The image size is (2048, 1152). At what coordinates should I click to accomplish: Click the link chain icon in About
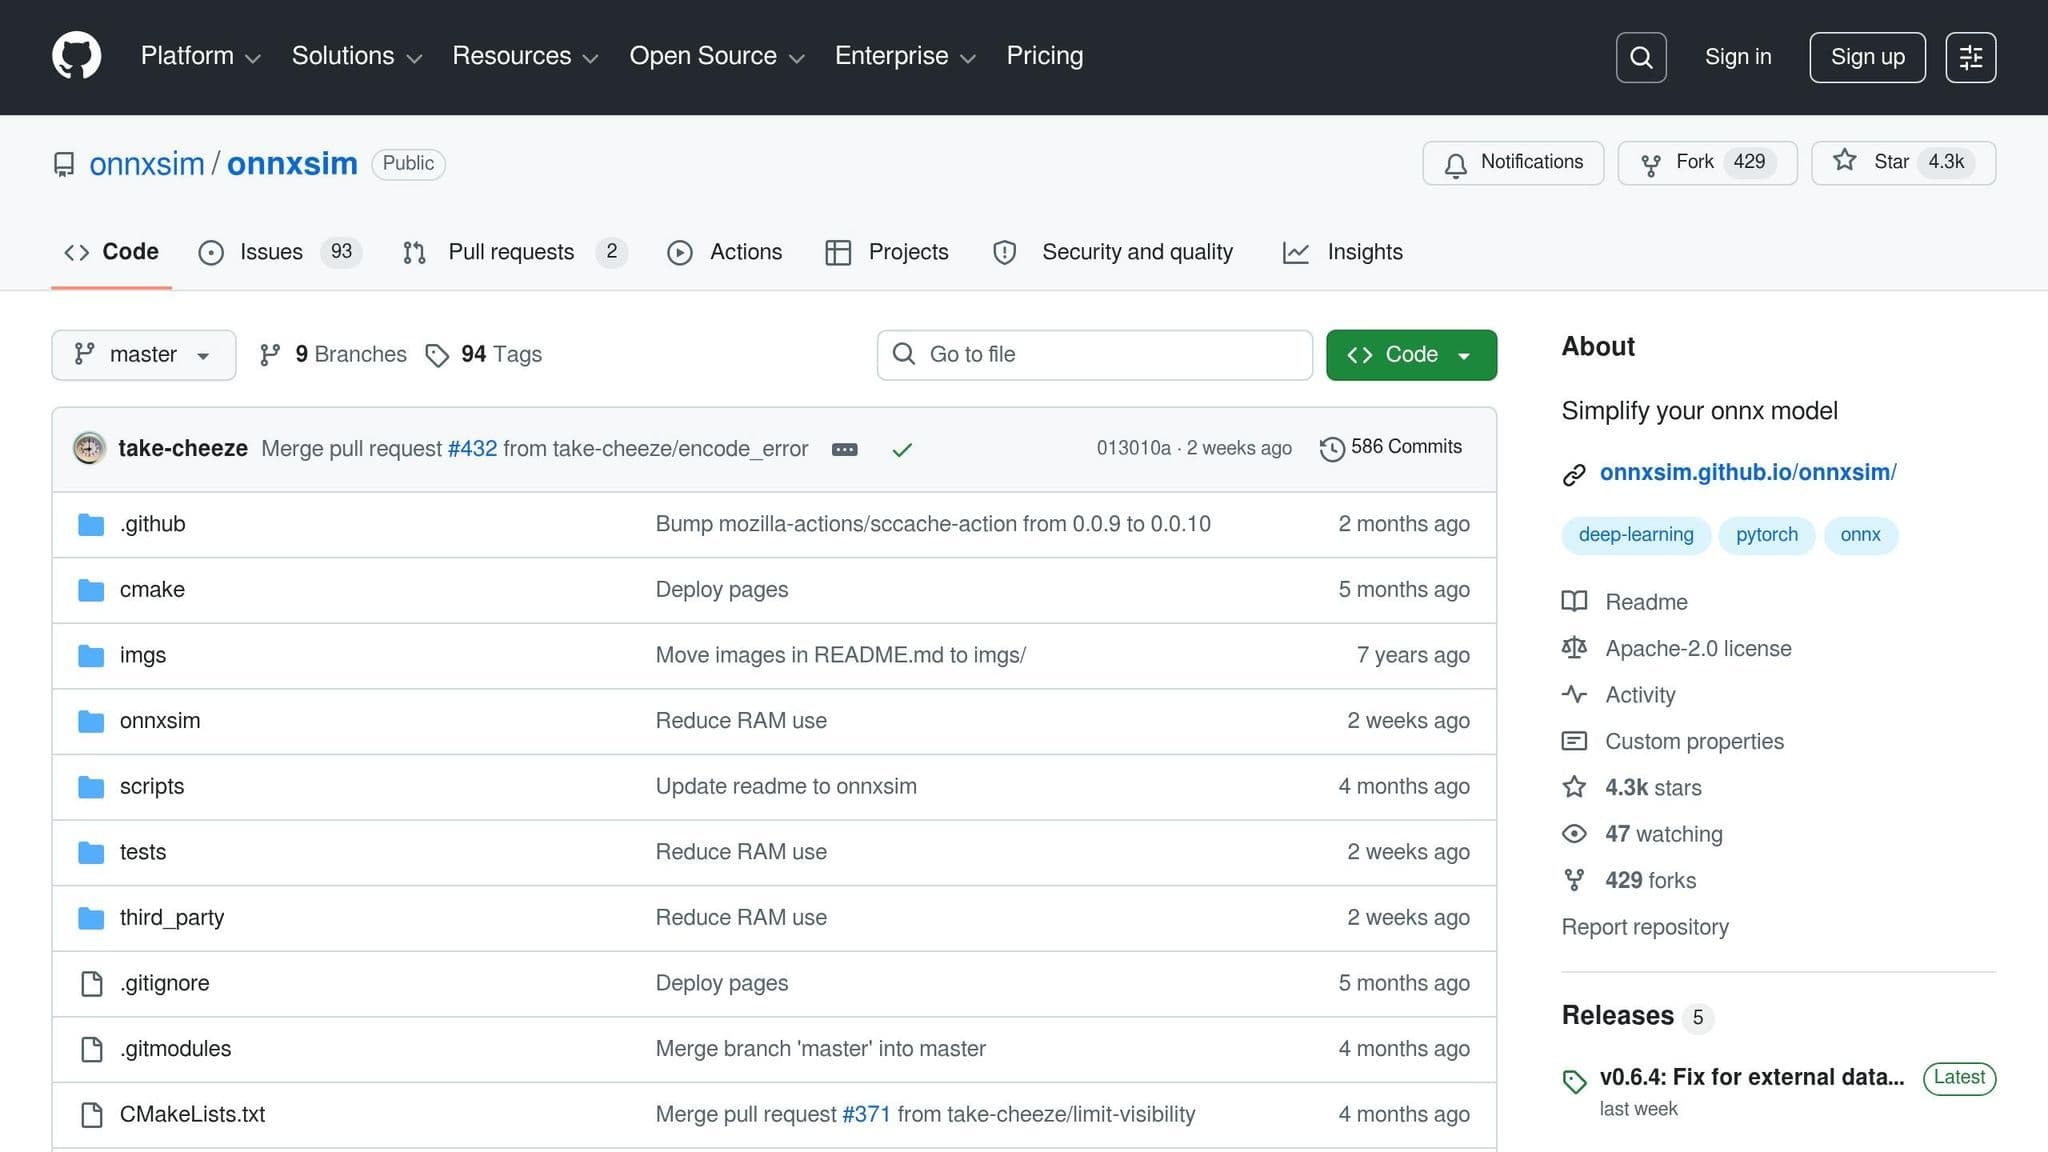pyautogui.click(x=1574, y=474)
